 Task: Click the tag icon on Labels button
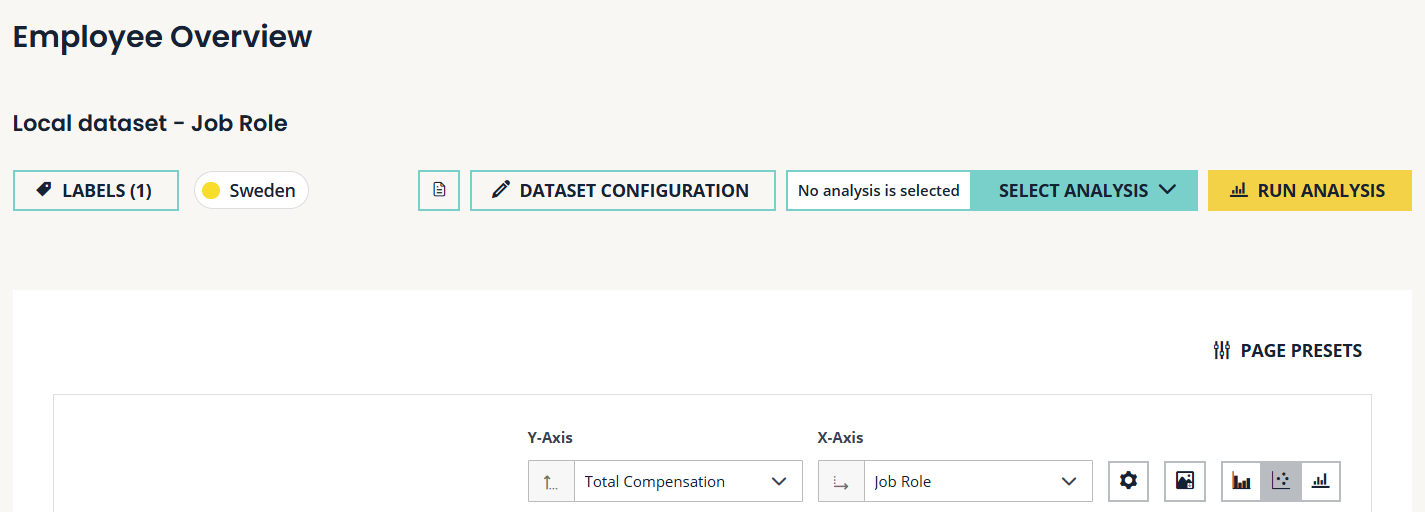point(44,190)
